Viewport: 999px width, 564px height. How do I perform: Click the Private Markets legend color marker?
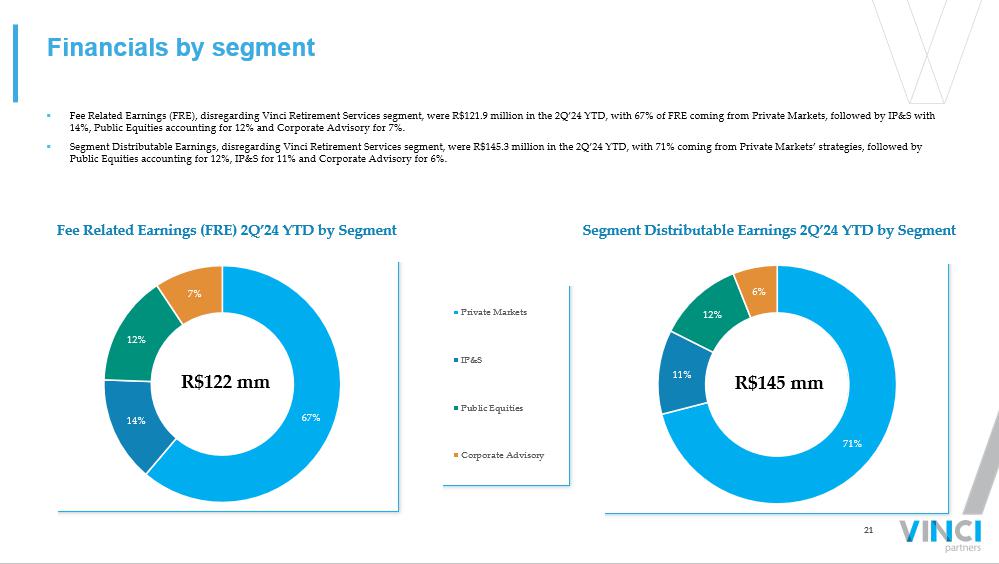click(456, 313)
